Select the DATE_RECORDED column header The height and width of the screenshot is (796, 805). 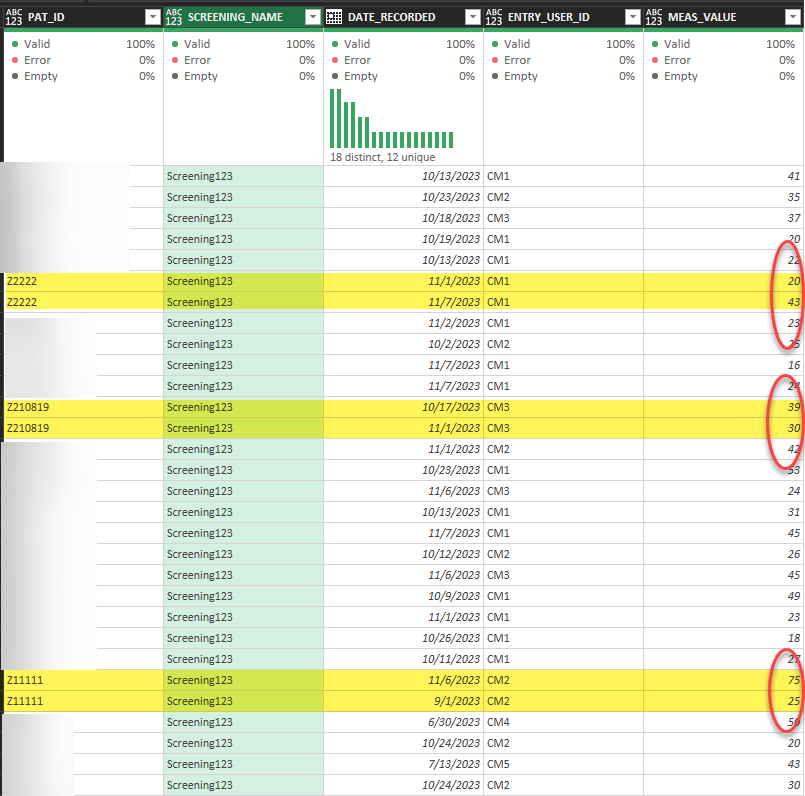click(x=404, y=17)
